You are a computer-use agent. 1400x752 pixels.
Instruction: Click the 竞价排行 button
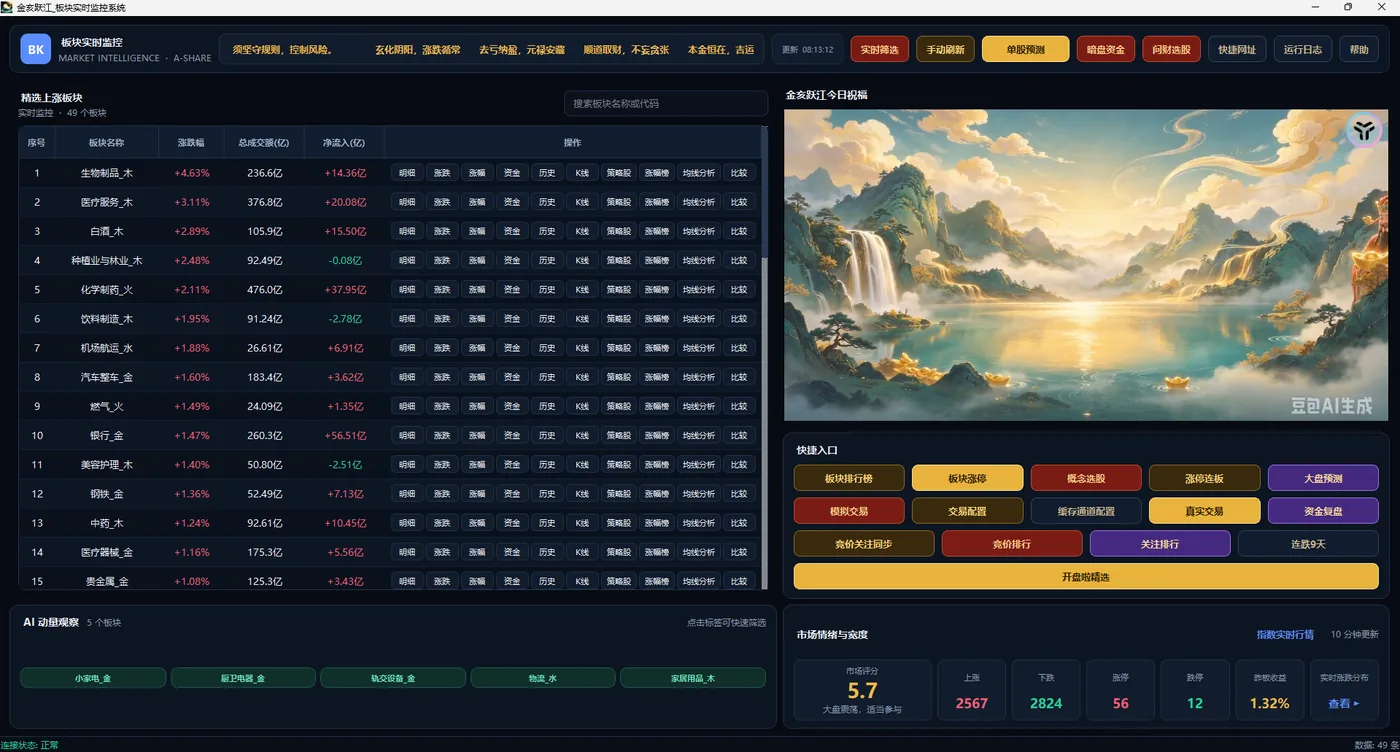(x=1012, y=543)
